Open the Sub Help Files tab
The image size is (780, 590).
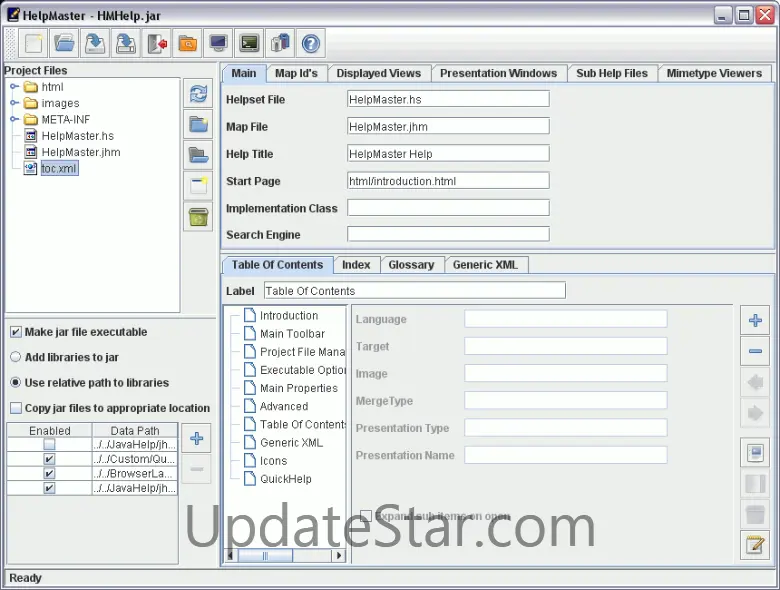[612, 74]
